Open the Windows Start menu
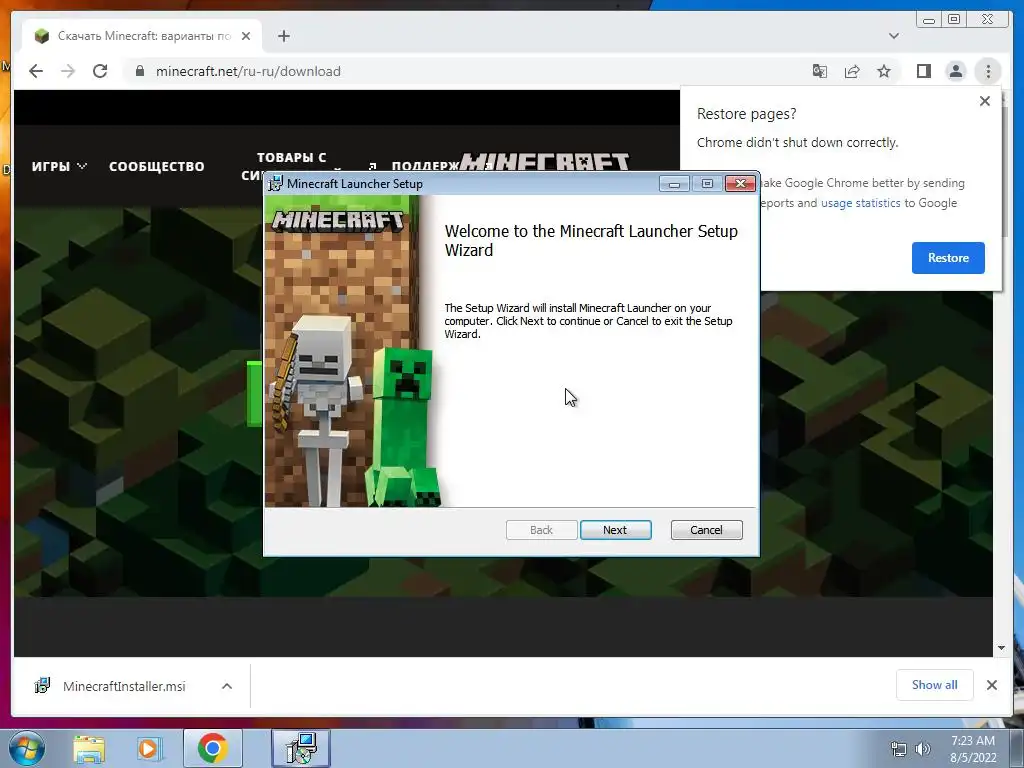 [x=26, y=748]
